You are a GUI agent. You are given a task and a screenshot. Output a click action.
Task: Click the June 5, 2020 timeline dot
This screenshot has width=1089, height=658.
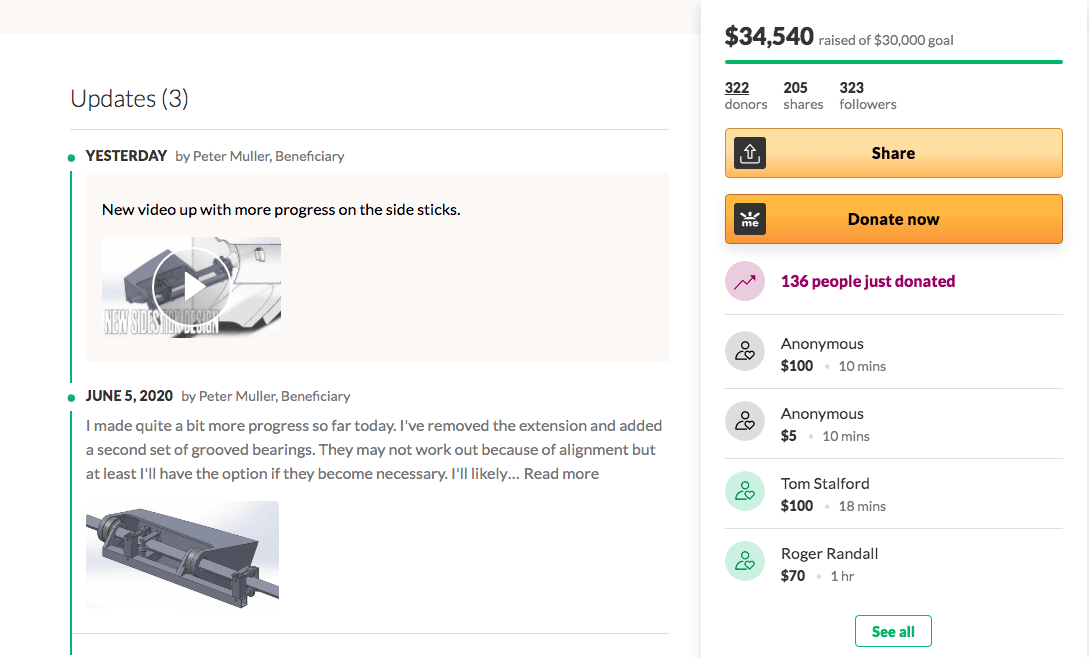pos(71,397)
